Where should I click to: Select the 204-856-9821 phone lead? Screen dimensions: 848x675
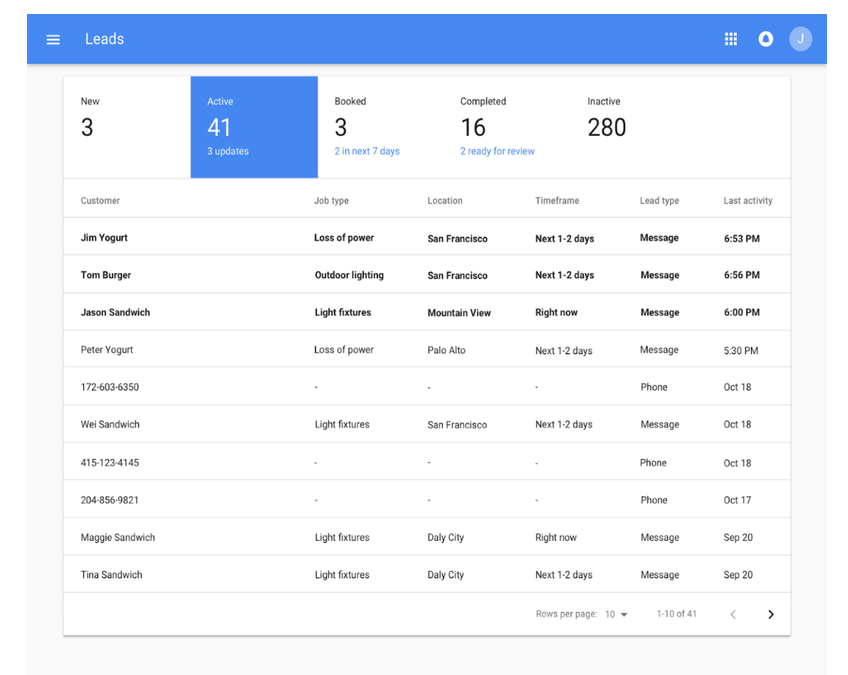click(427, 499)
